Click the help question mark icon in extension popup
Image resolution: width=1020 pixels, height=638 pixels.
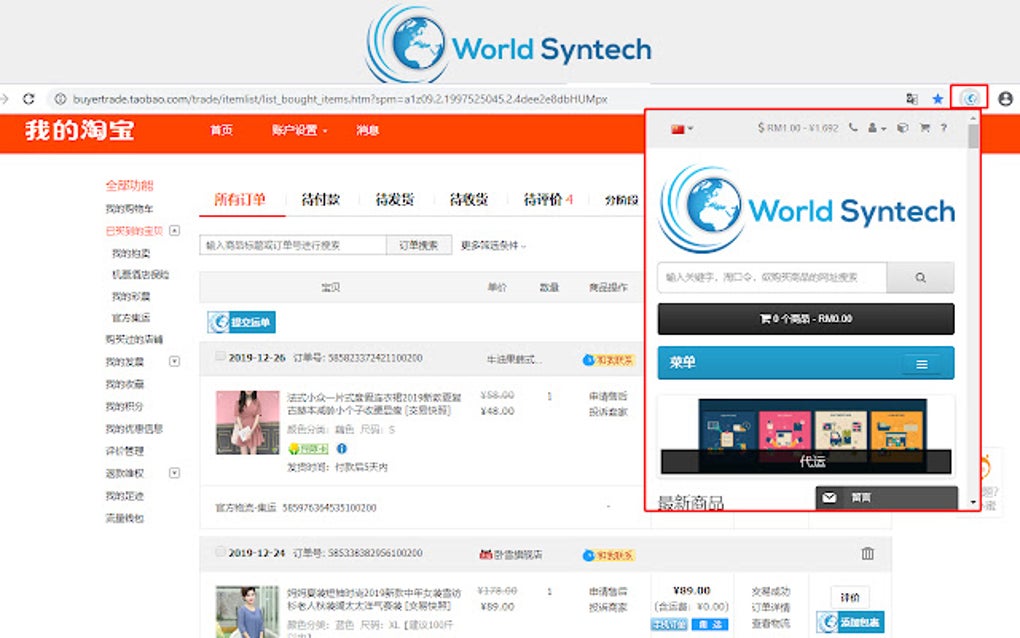pyautogui.click(x=944, y=128)
